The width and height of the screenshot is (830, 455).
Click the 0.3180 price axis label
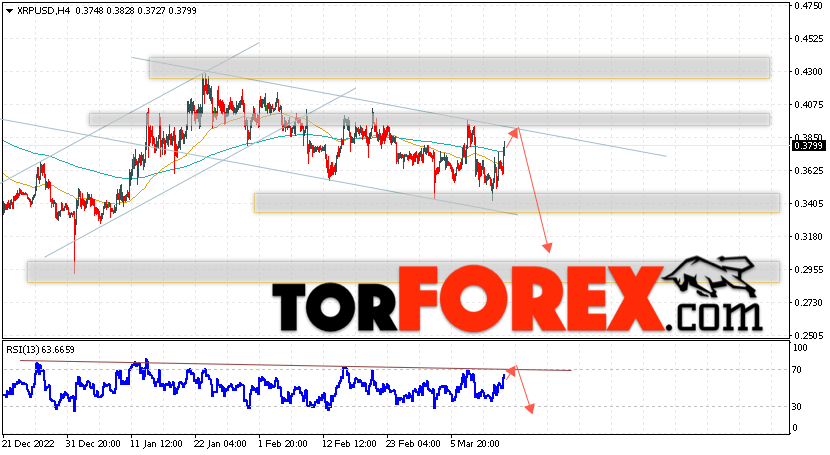coord(809,236)
